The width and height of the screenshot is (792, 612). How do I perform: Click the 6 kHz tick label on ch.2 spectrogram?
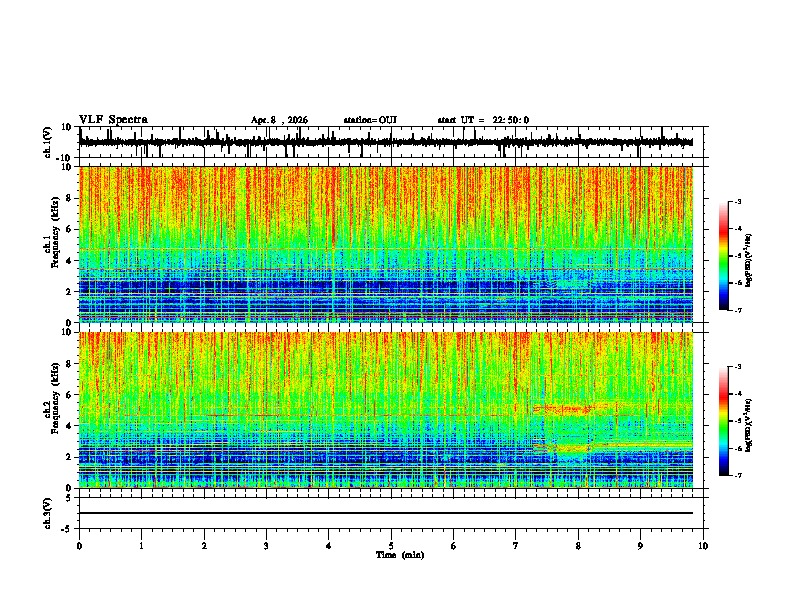[70, 395]
